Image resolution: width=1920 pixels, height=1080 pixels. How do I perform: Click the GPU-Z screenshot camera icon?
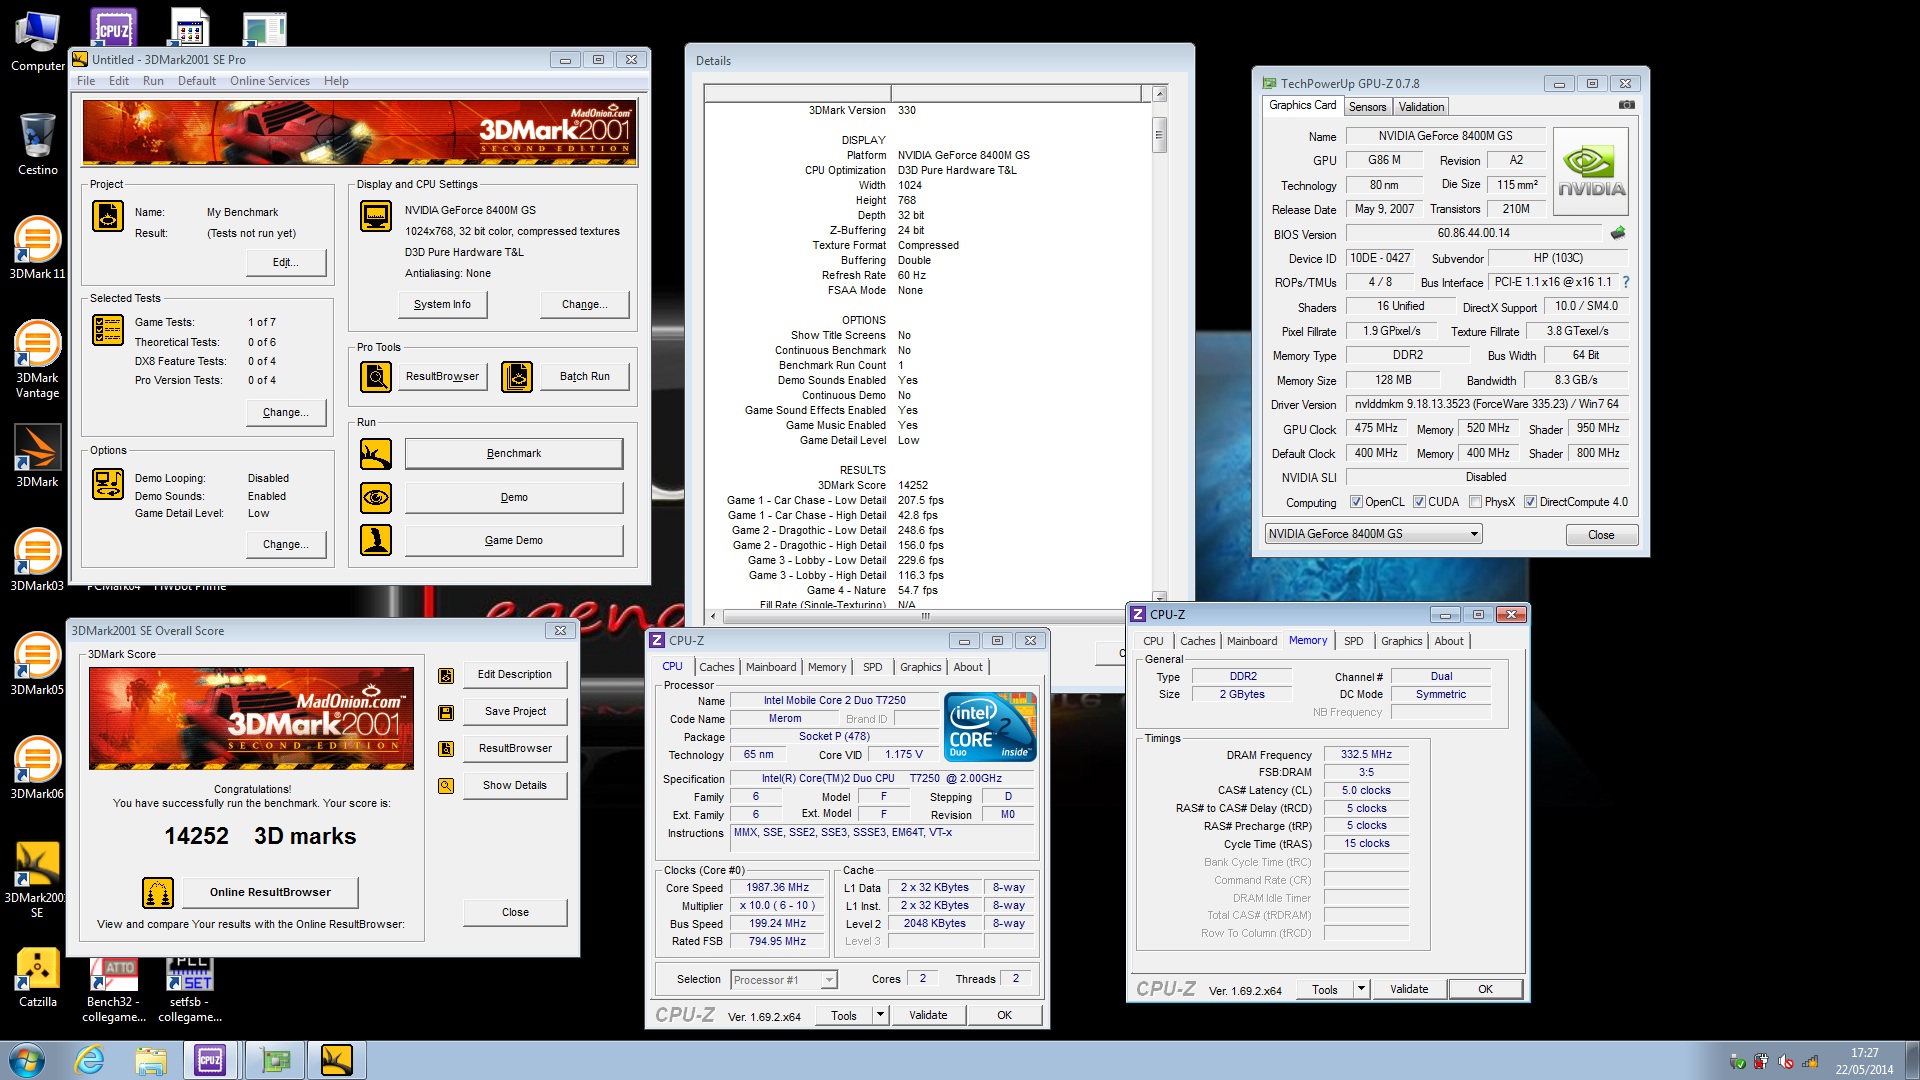1627,105
